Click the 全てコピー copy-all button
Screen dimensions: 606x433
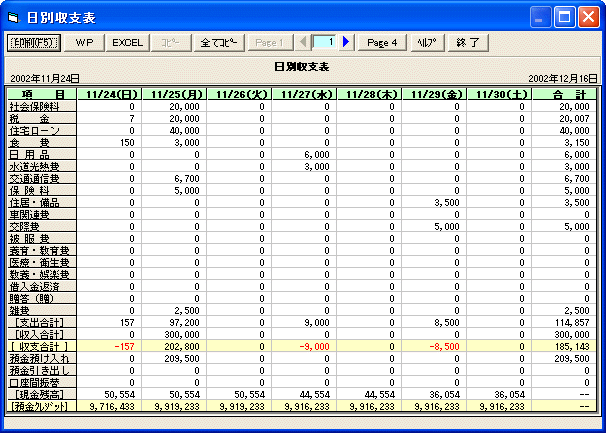tap(219, 43)
